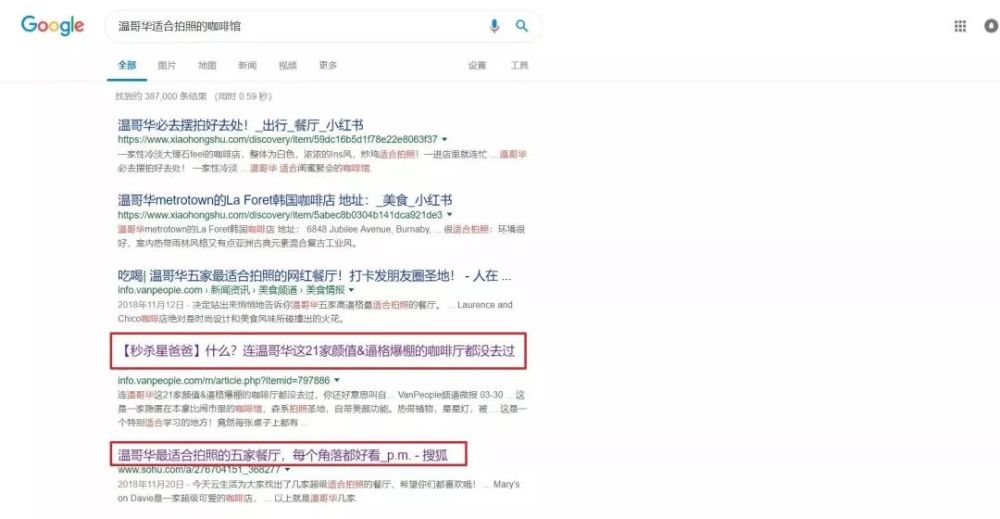Open result 温哥华必去摆拍好去处

pos(240,125)
